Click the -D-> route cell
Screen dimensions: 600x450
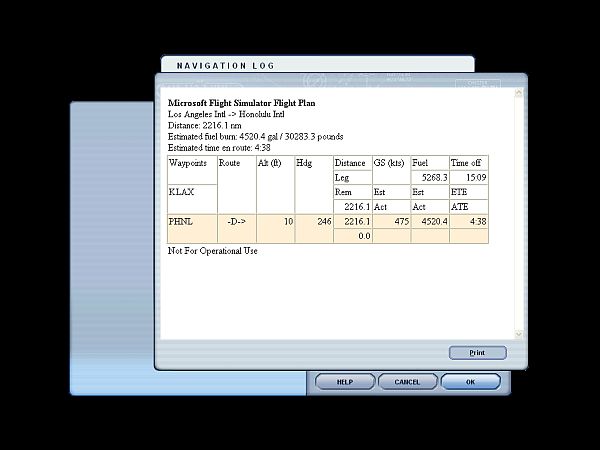click(x=236, y=222)
